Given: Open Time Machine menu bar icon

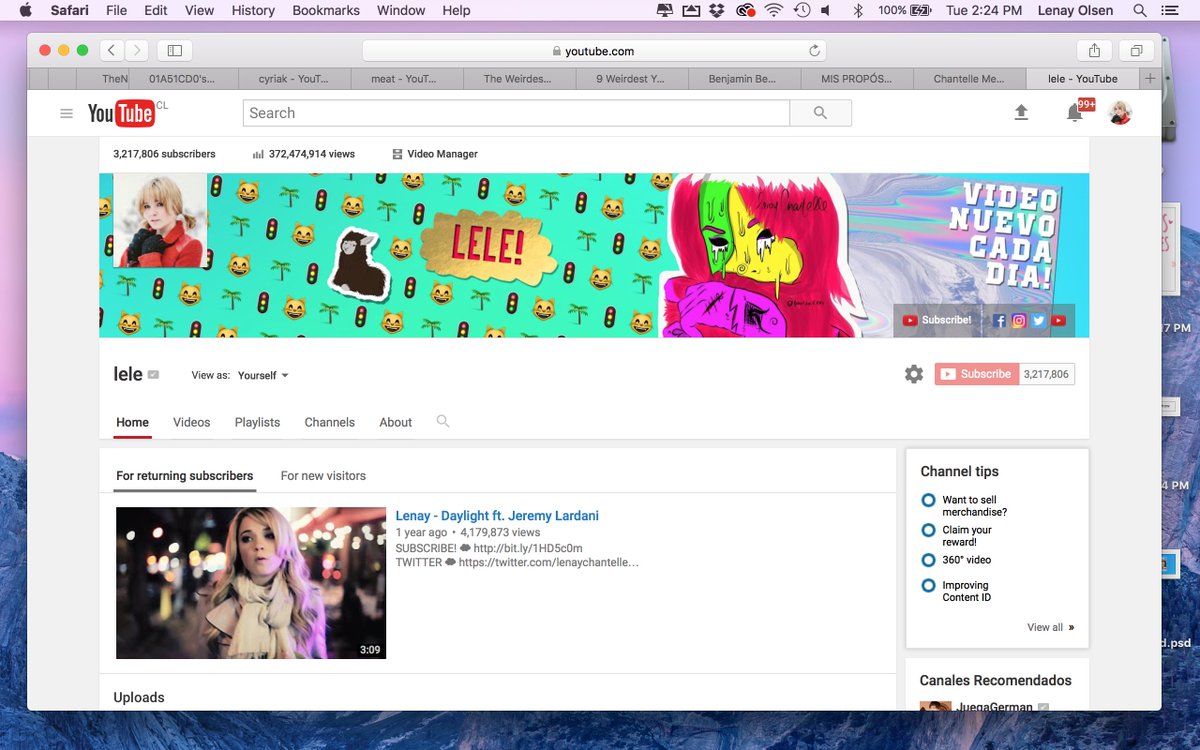Looking at the screenshot, I should pos(801,10).
